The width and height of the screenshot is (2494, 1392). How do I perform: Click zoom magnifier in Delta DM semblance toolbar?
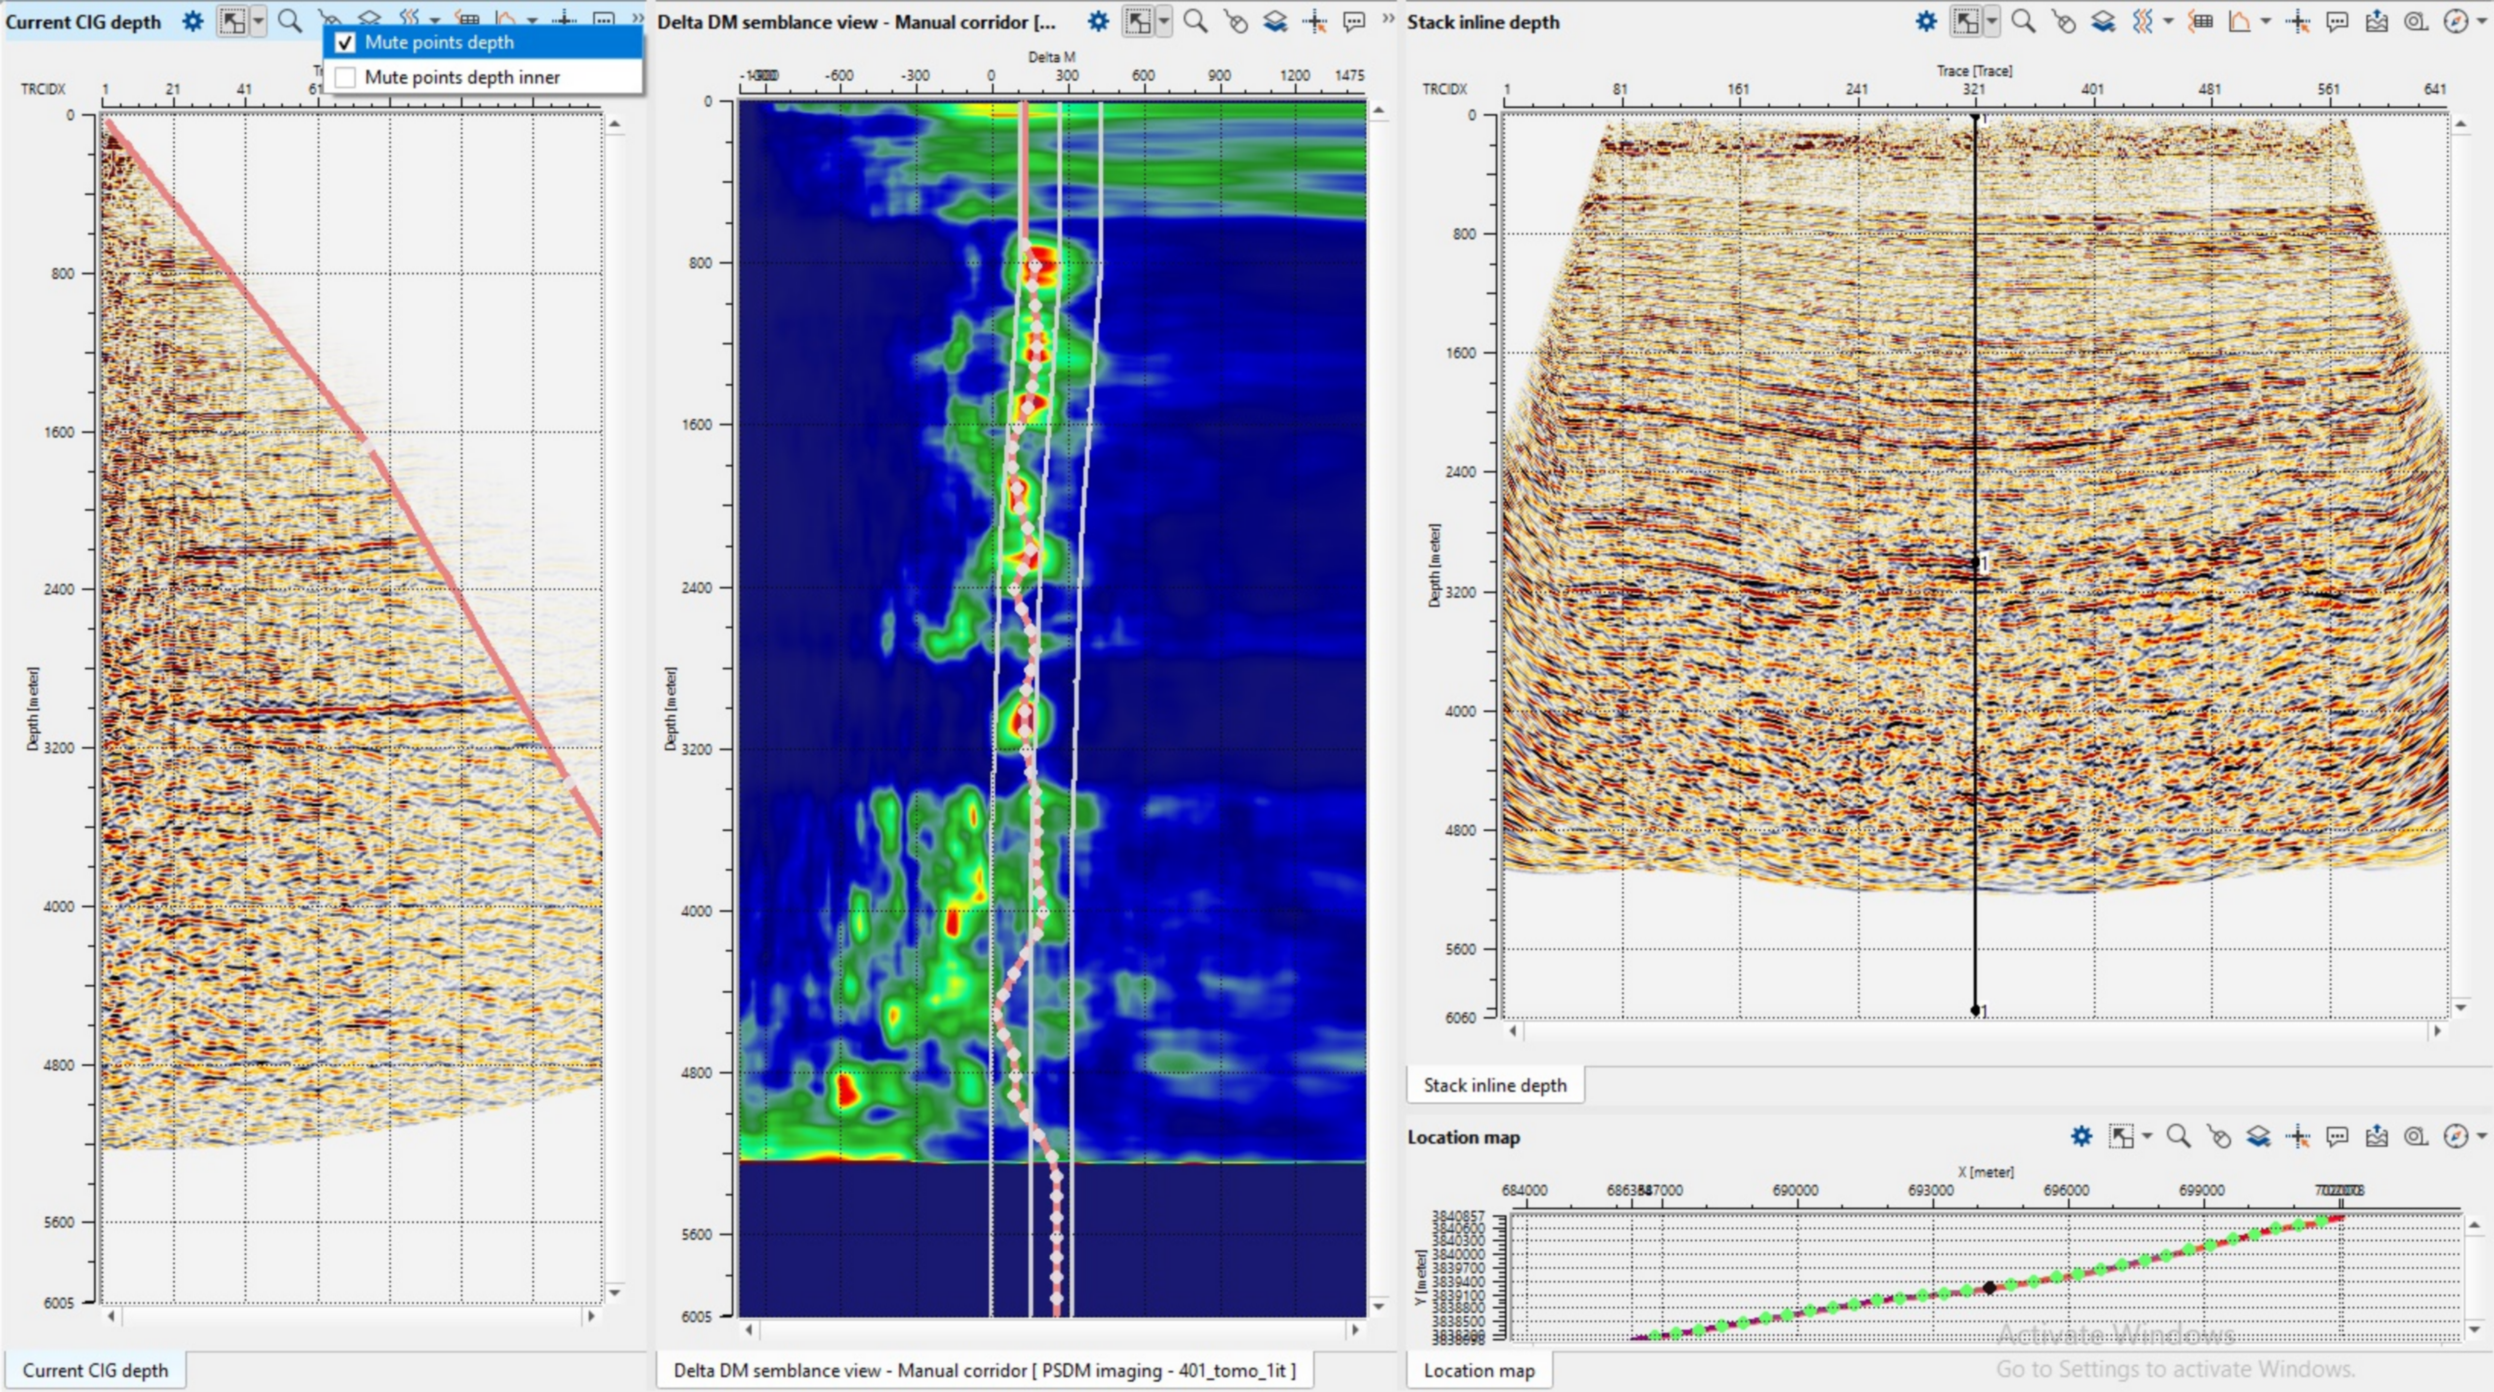click(x=1194, y=21)
